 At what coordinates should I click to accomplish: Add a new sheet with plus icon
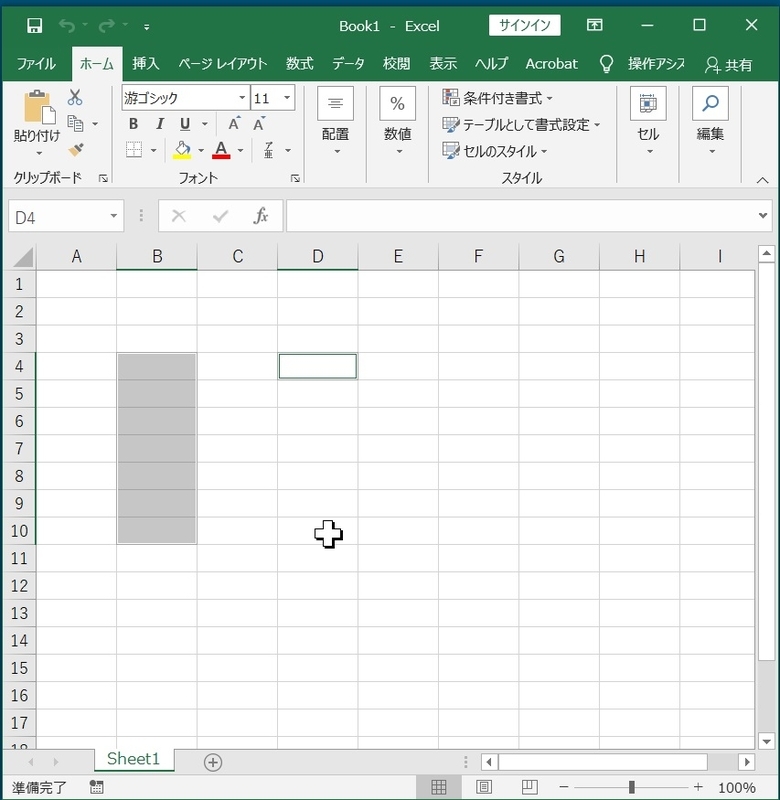point(213,762)
